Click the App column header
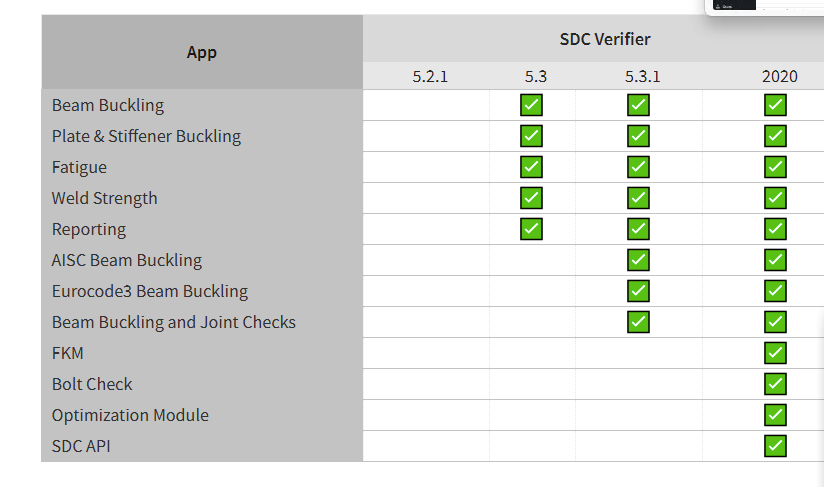 202,52
